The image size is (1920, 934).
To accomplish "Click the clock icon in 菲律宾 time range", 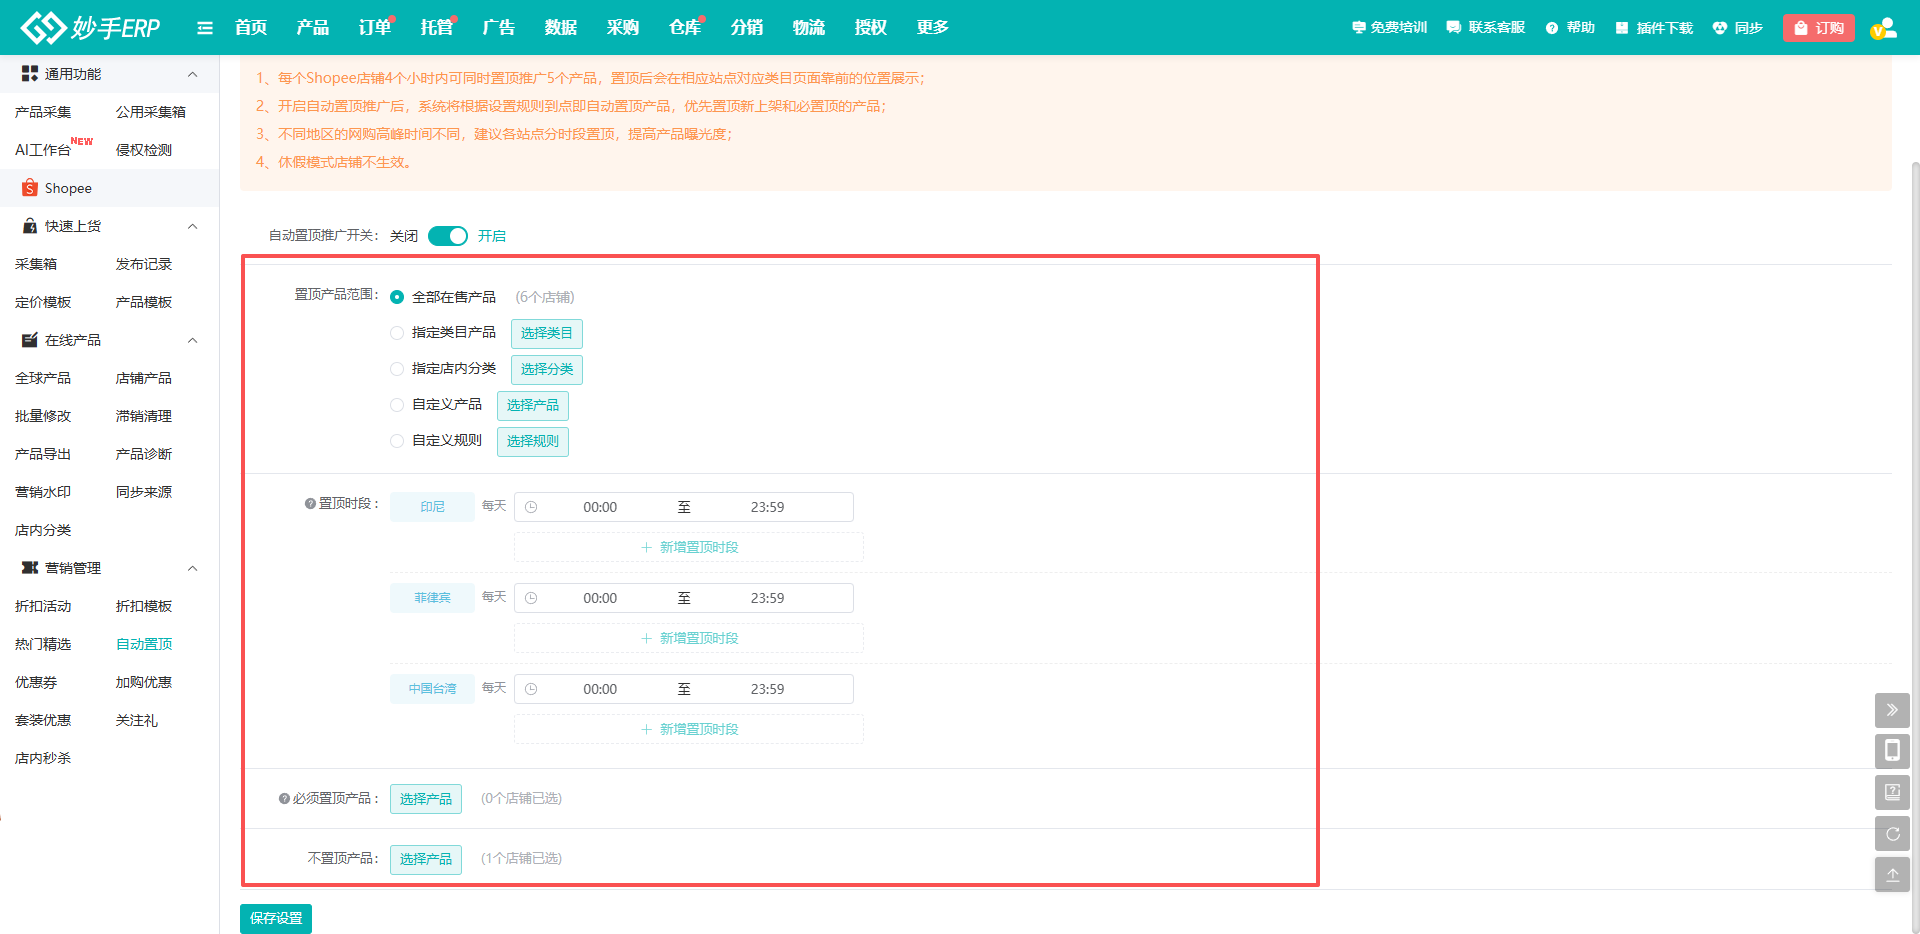I will (x=531, y=598).
